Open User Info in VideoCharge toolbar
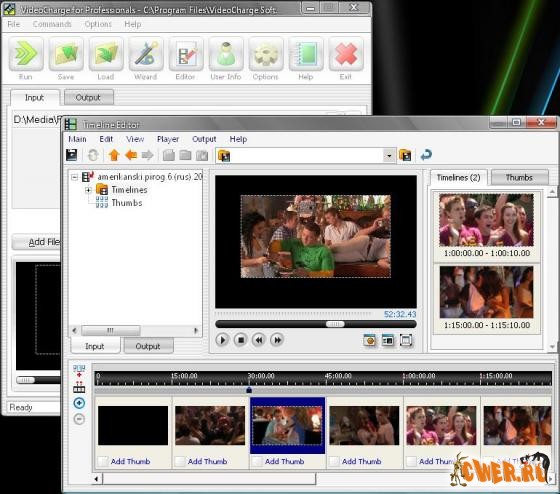The width and height of the screenshot is (560, 494). (x=226, y=55)
